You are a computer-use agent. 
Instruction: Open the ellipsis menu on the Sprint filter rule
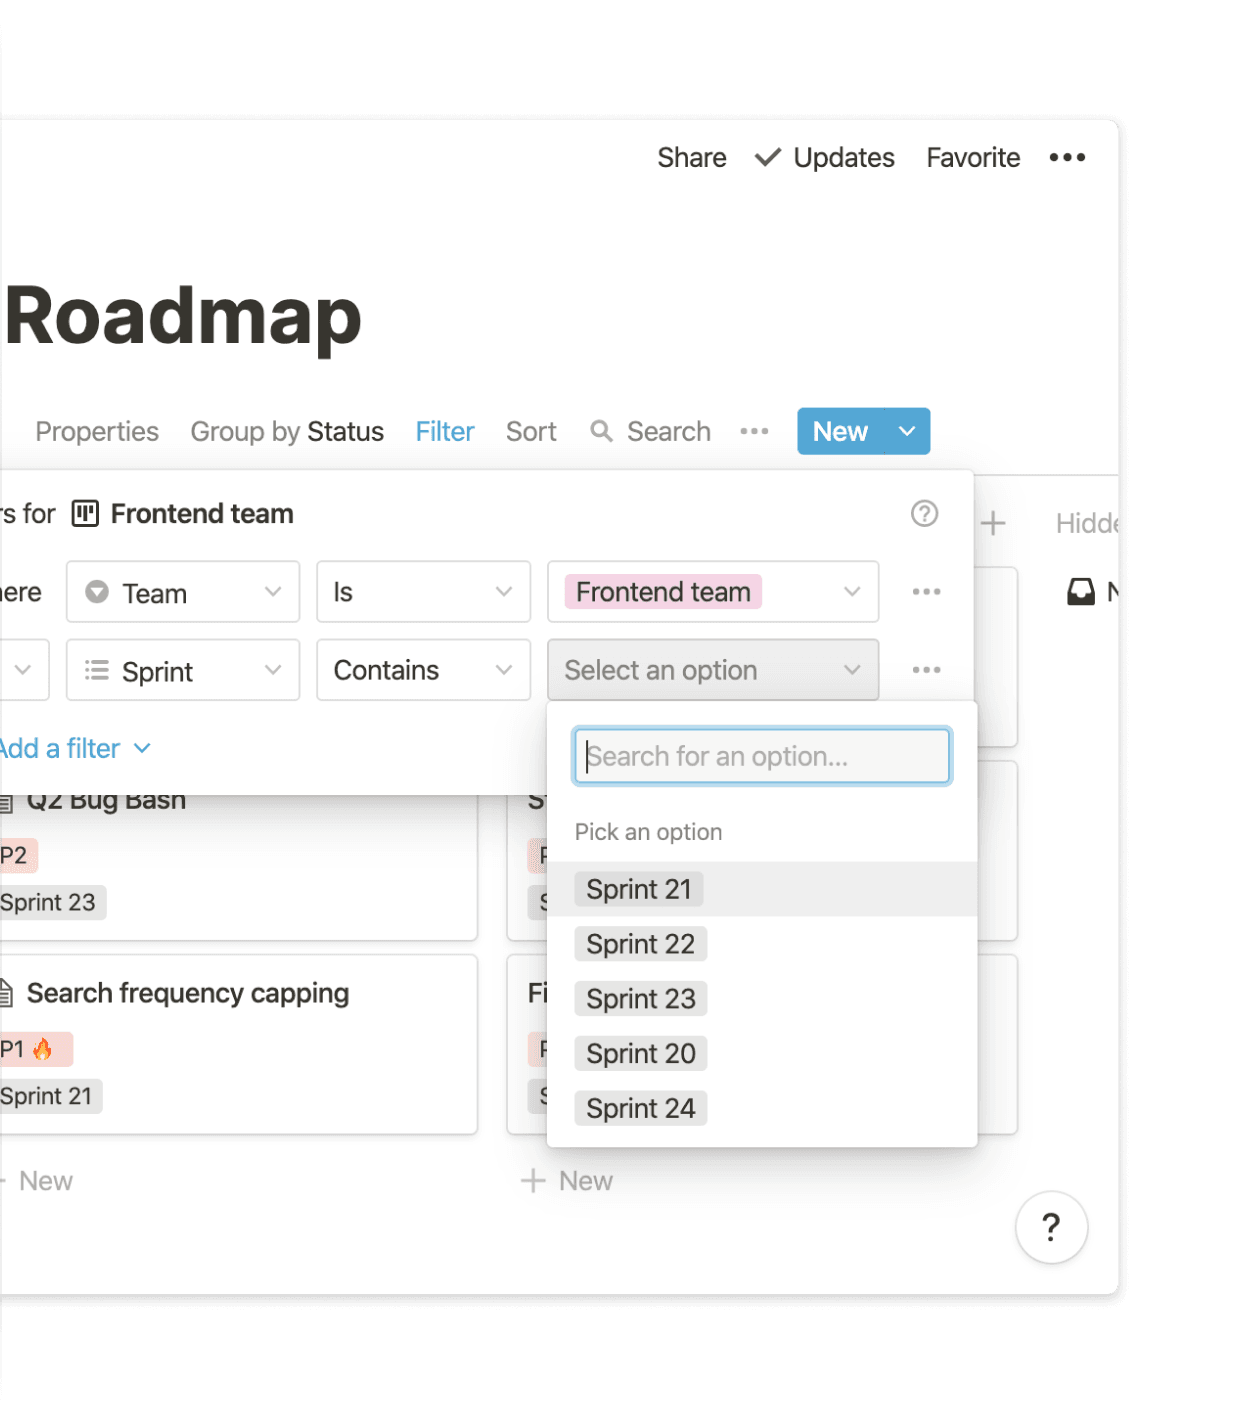[926, 670]
